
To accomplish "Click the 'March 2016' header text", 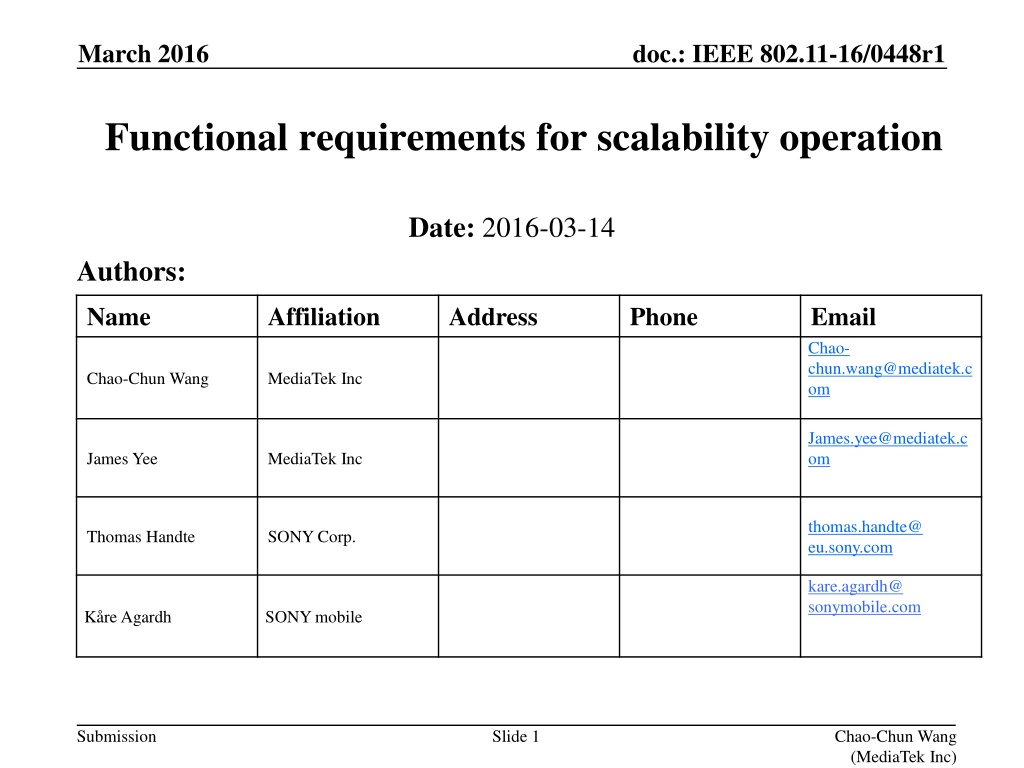I will coord(144,54).
